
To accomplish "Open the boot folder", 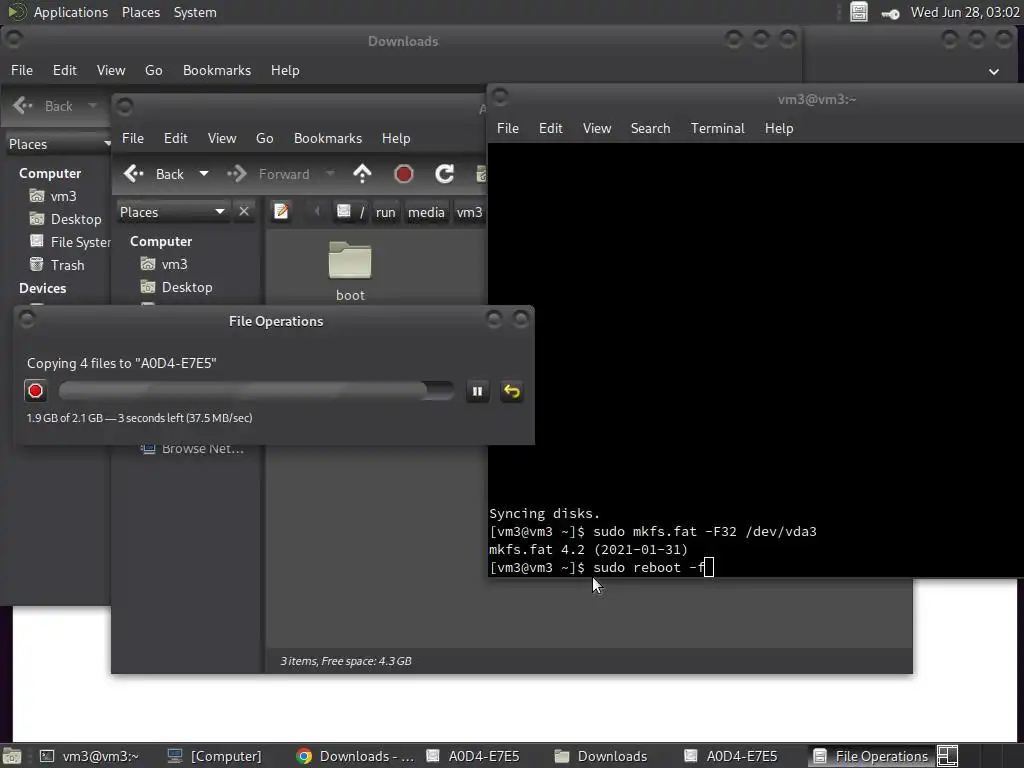I will [350, 272].
